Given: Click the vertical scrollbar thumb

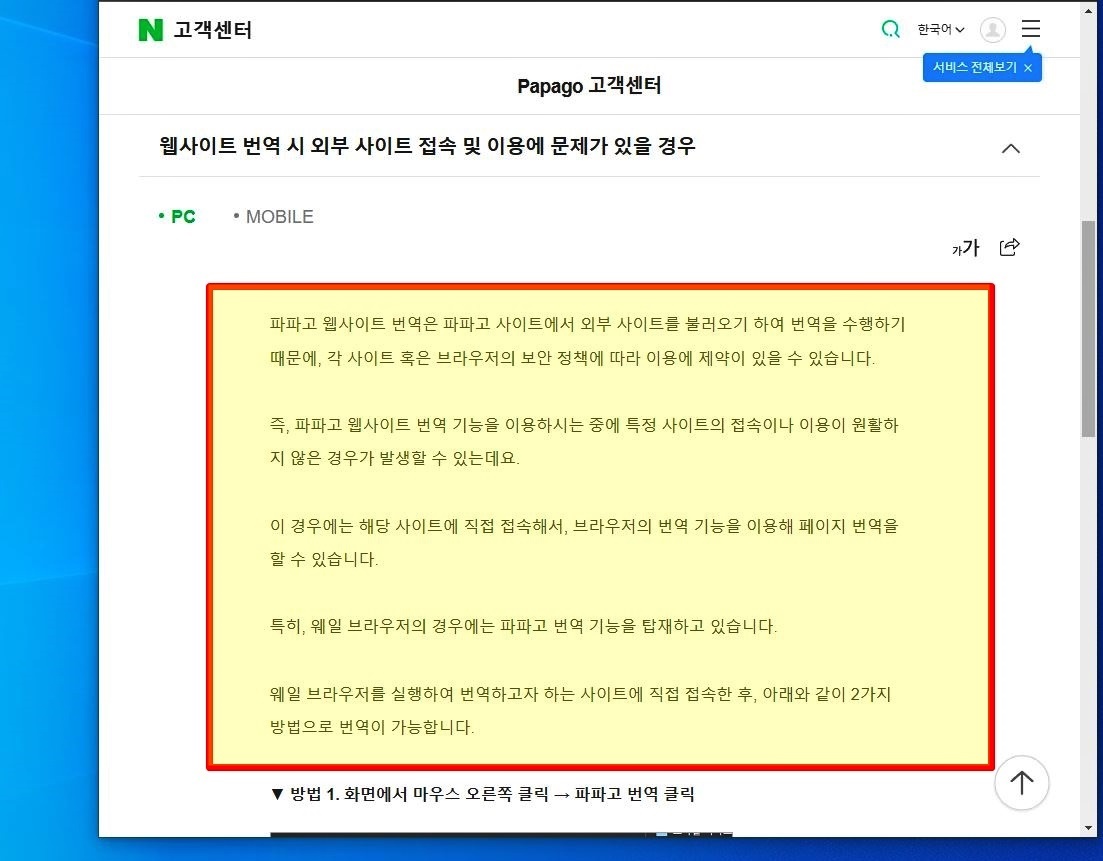Looking at the screenshot, I should 1088,329.
